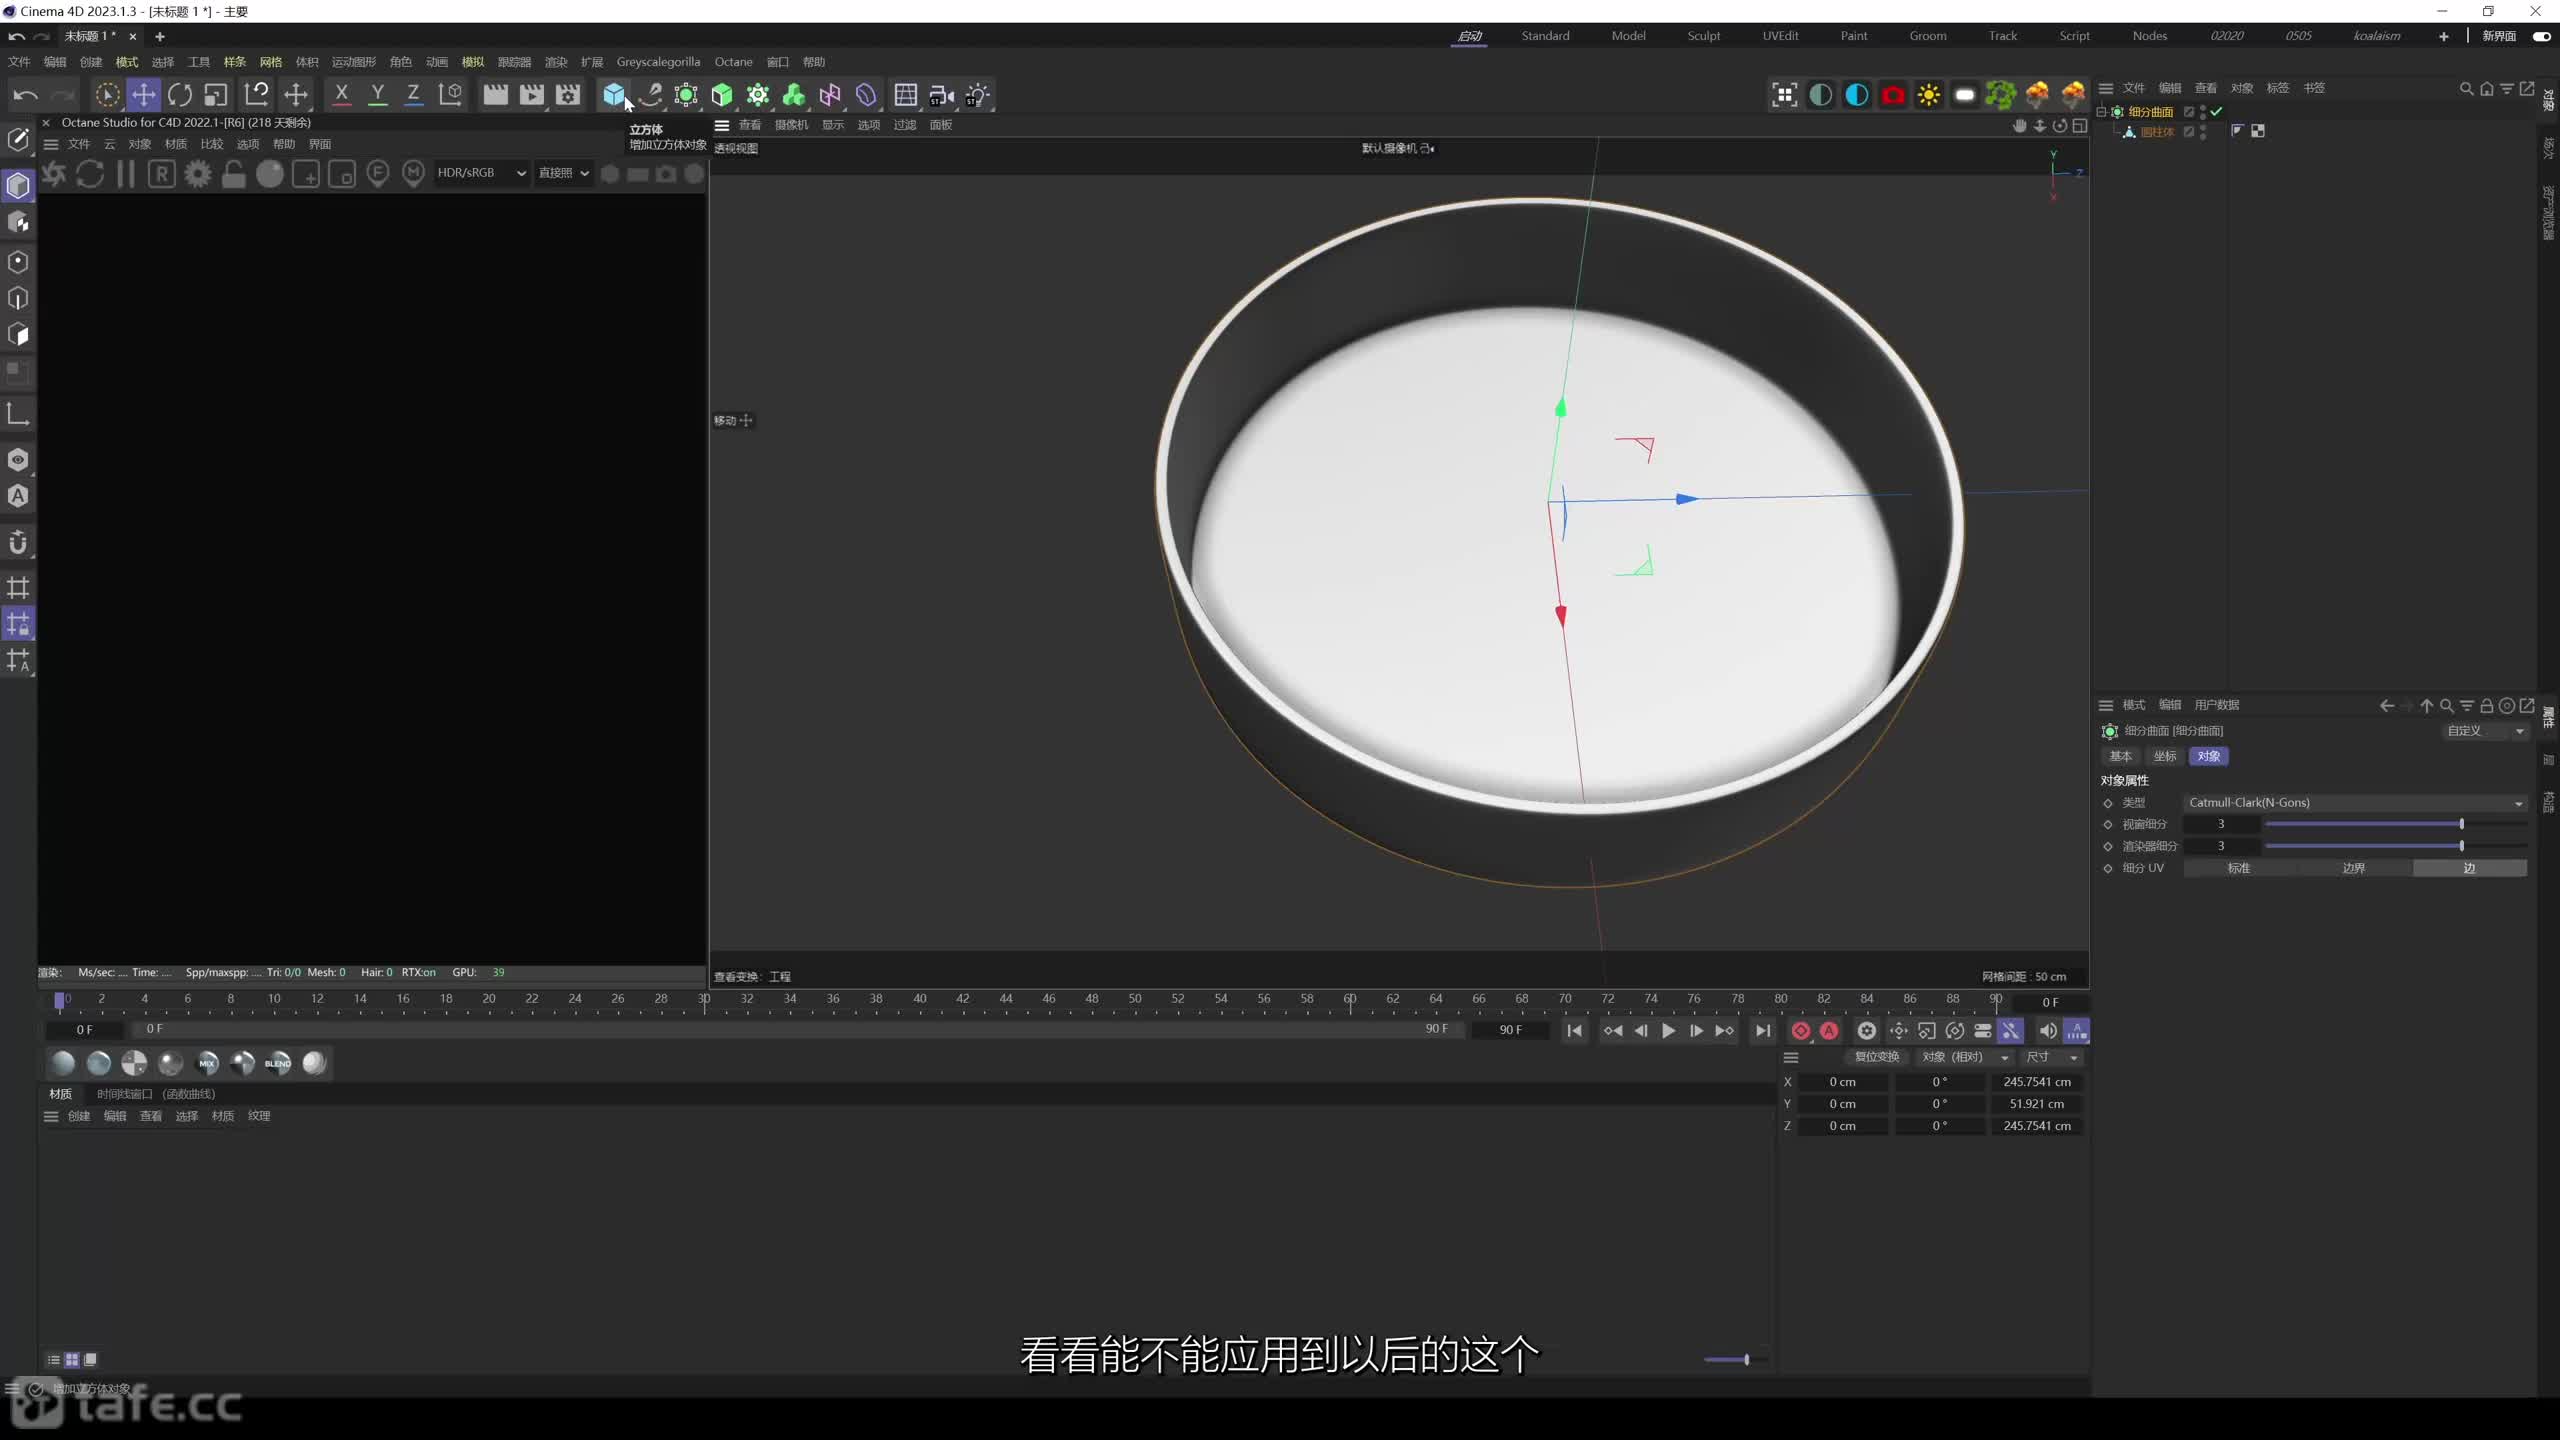Open the Catmull-Clark(N-Gons) type dropdown
This screenshot has height=1440, width=2560.
(x=2355, y=802)
